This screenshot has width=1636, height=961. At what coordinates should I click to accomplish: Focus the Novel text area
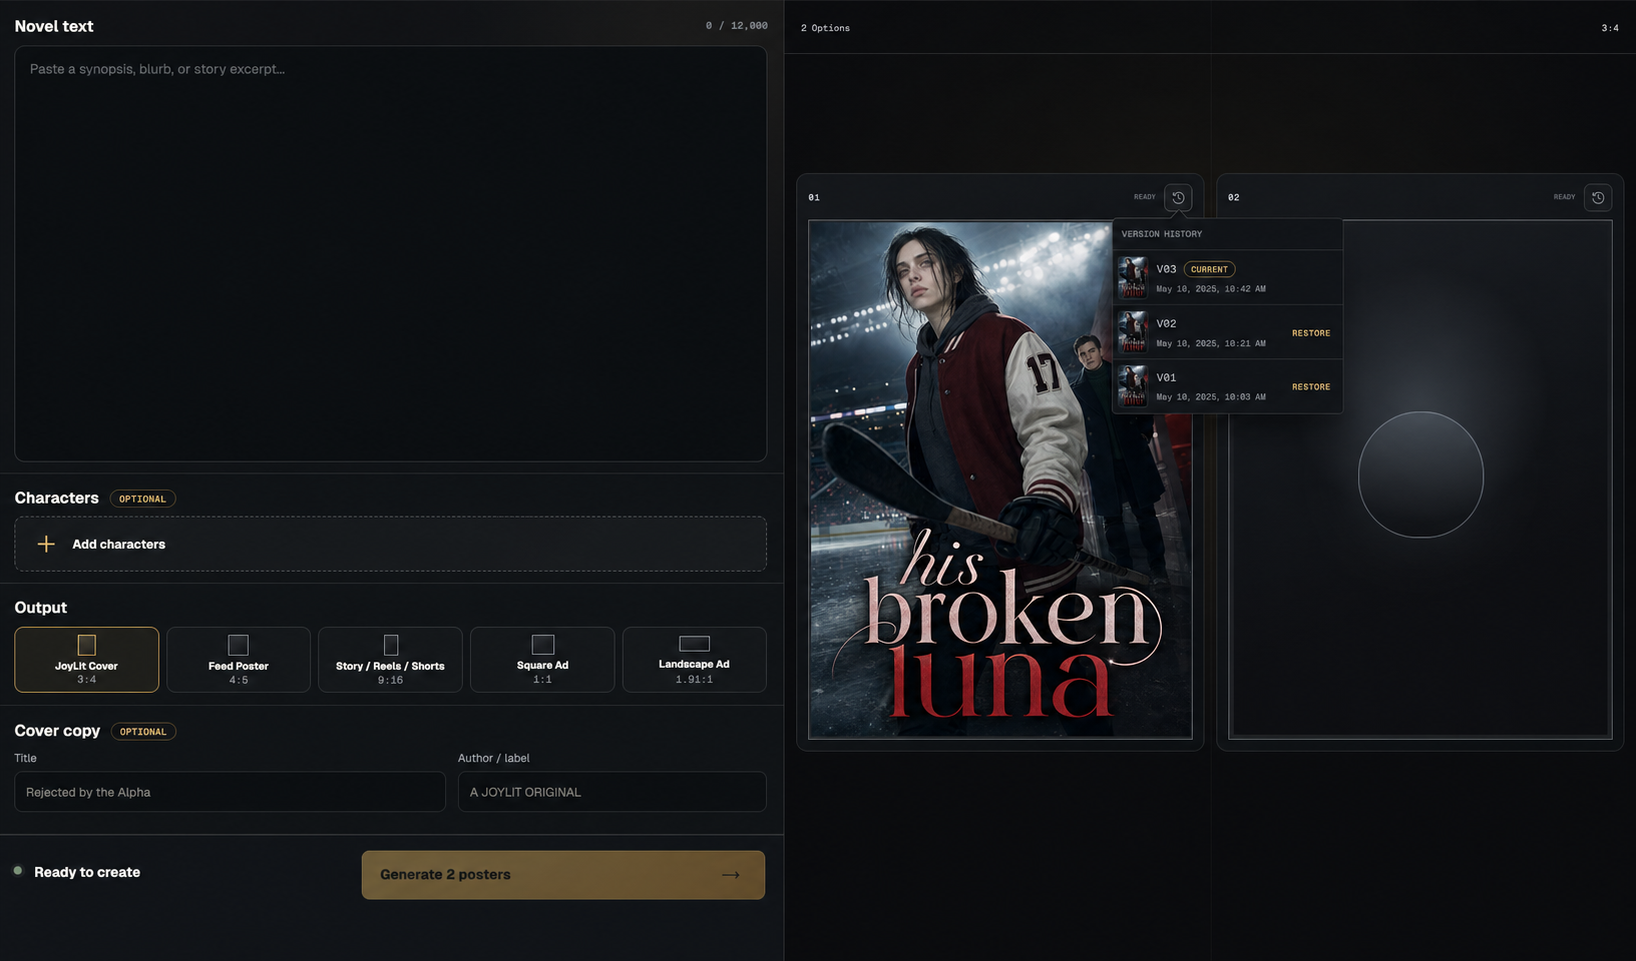tap(391, 254)
